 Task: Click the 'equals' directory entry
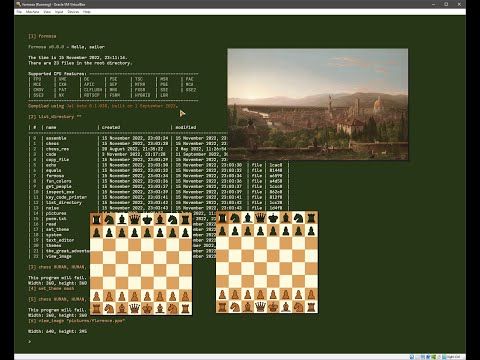click(53, 170)
